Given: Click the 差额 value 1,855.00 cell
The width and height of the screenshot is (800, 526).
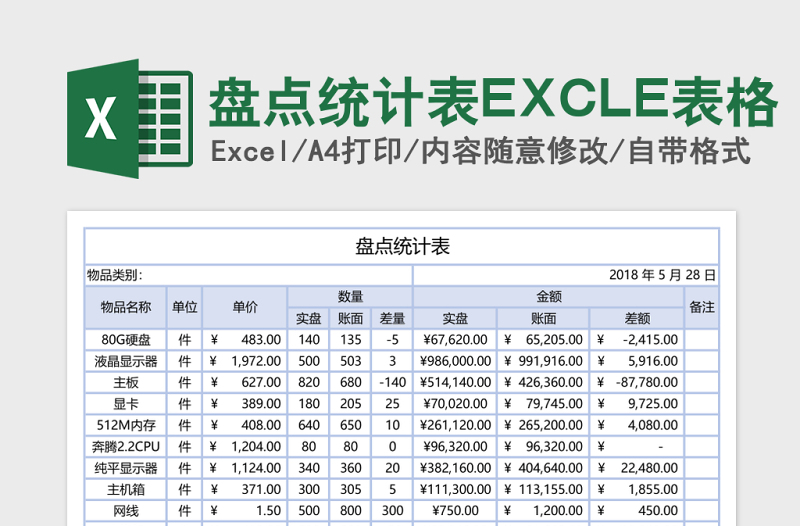Looking at the screenshot, I should pyautogui.click(x=637, y=490).
